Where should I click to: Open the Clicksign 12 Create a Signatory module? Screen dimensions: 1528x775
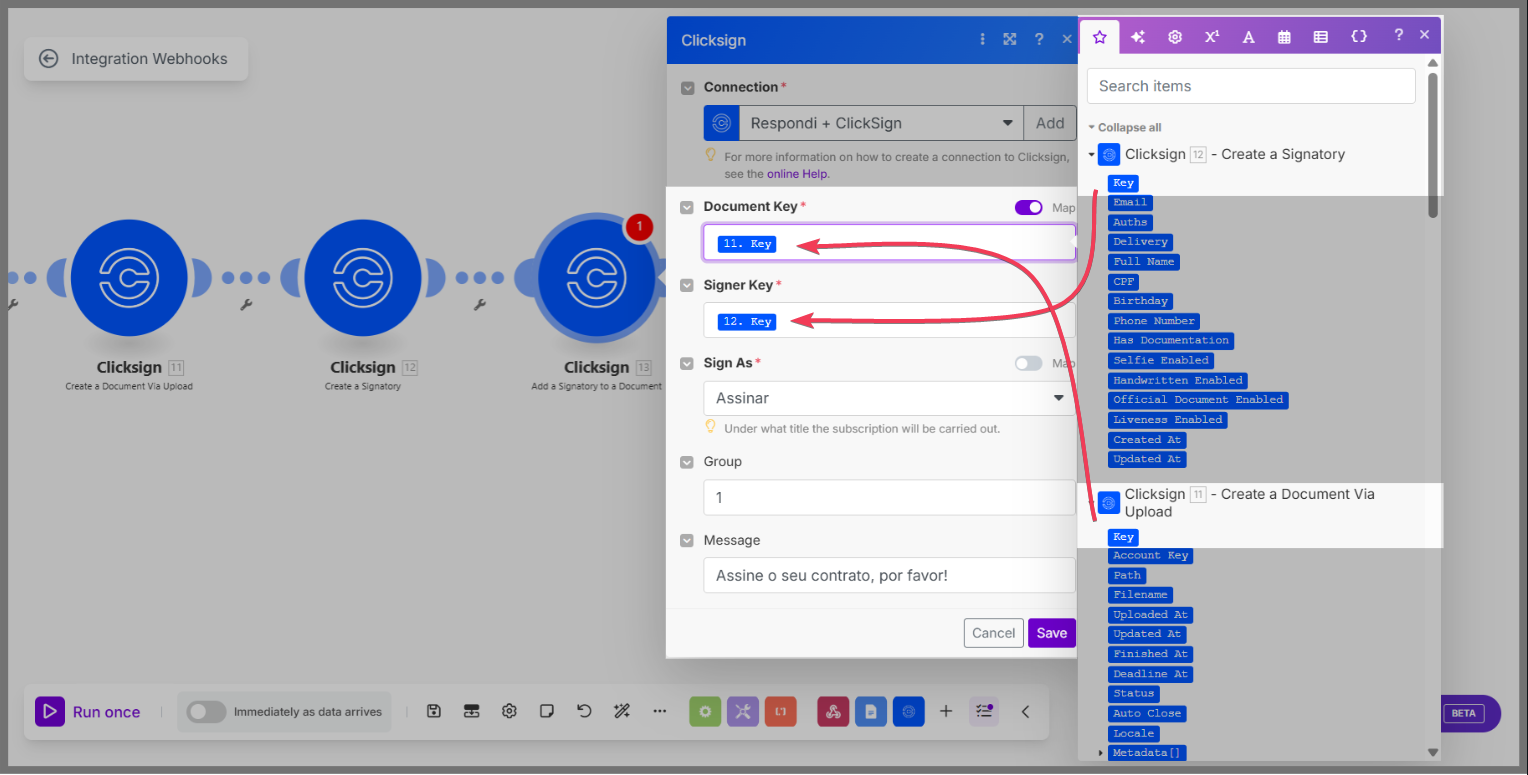coord(362,278)
